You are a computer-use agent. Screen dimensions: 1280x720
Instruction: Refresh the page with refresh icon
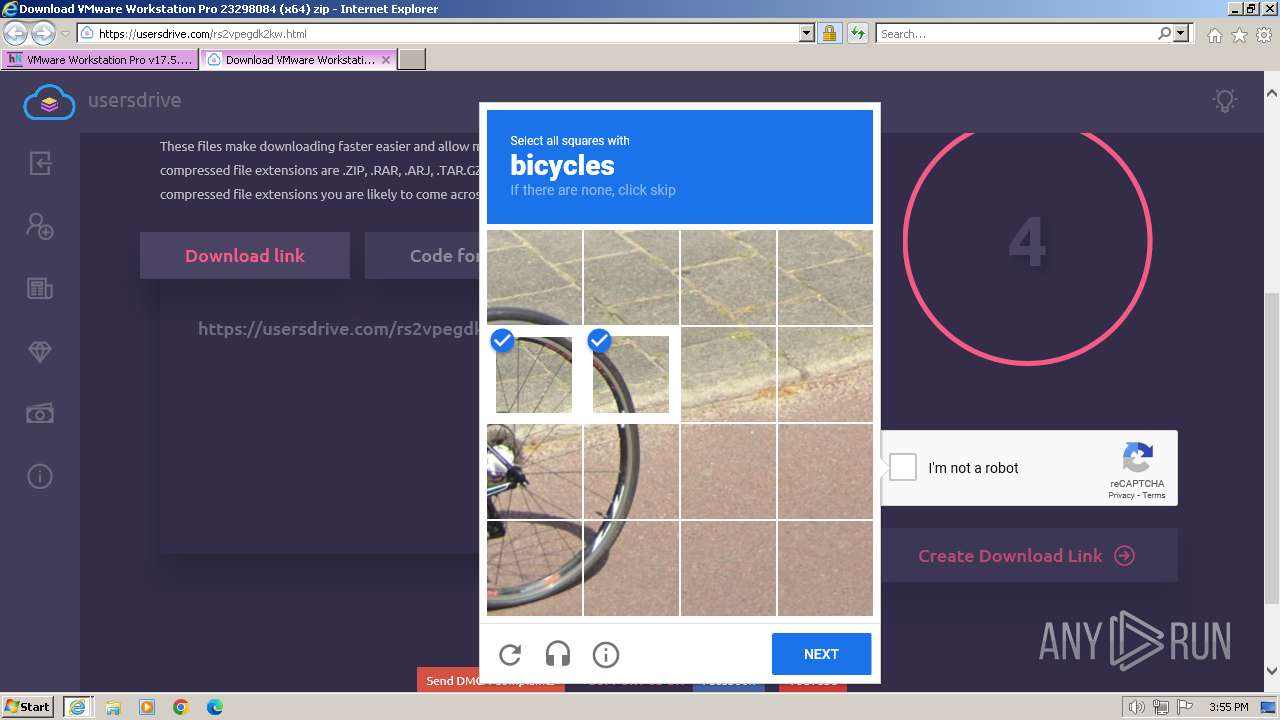point(857,34)
